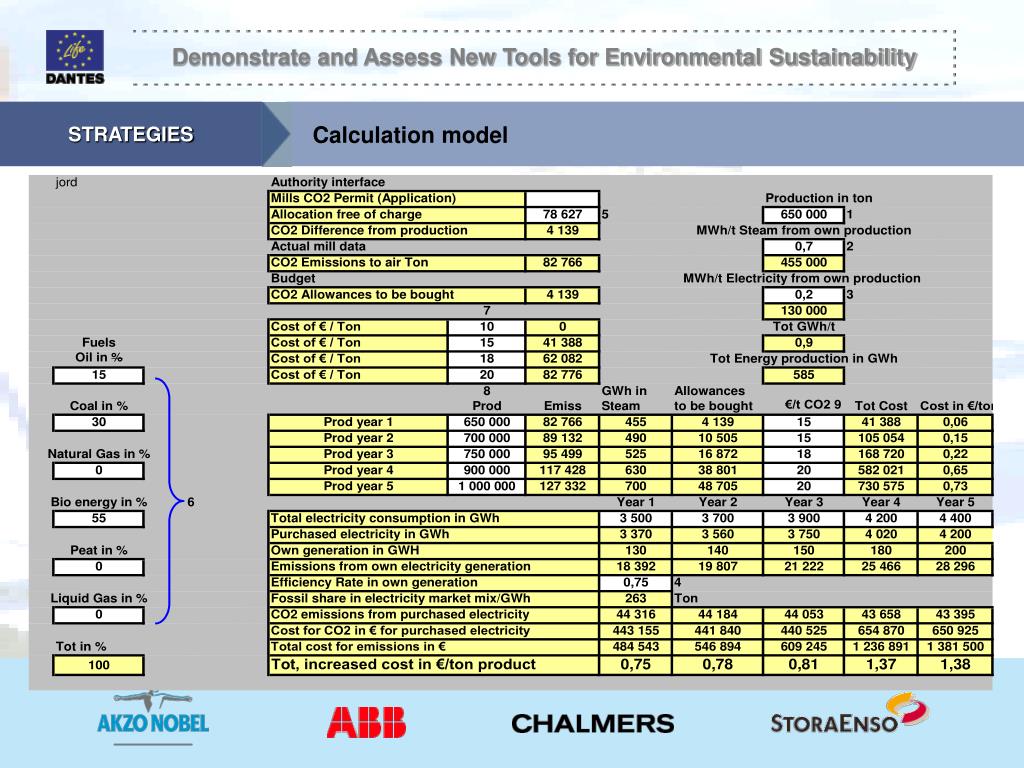Image resolution: width=1024 pixels, height=768 pixels.
Task: Click the Authority interface heading
Action: click(x=328, y=182)
